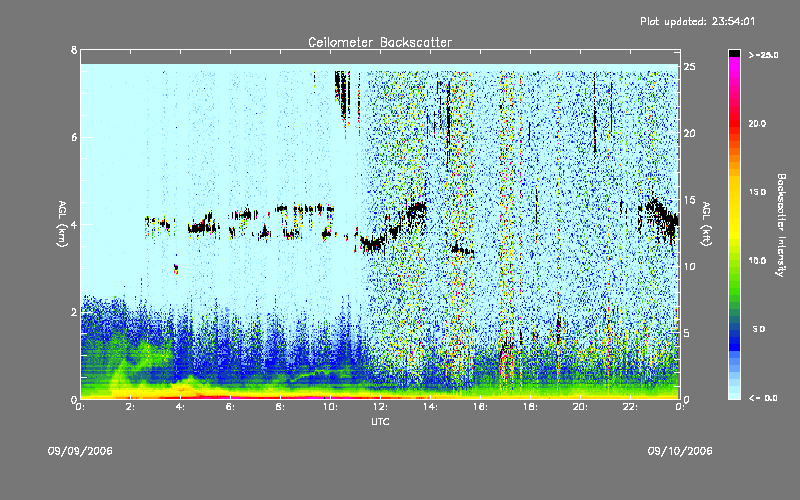Click the 6: hour tick on x-axis

coord(230,407)
